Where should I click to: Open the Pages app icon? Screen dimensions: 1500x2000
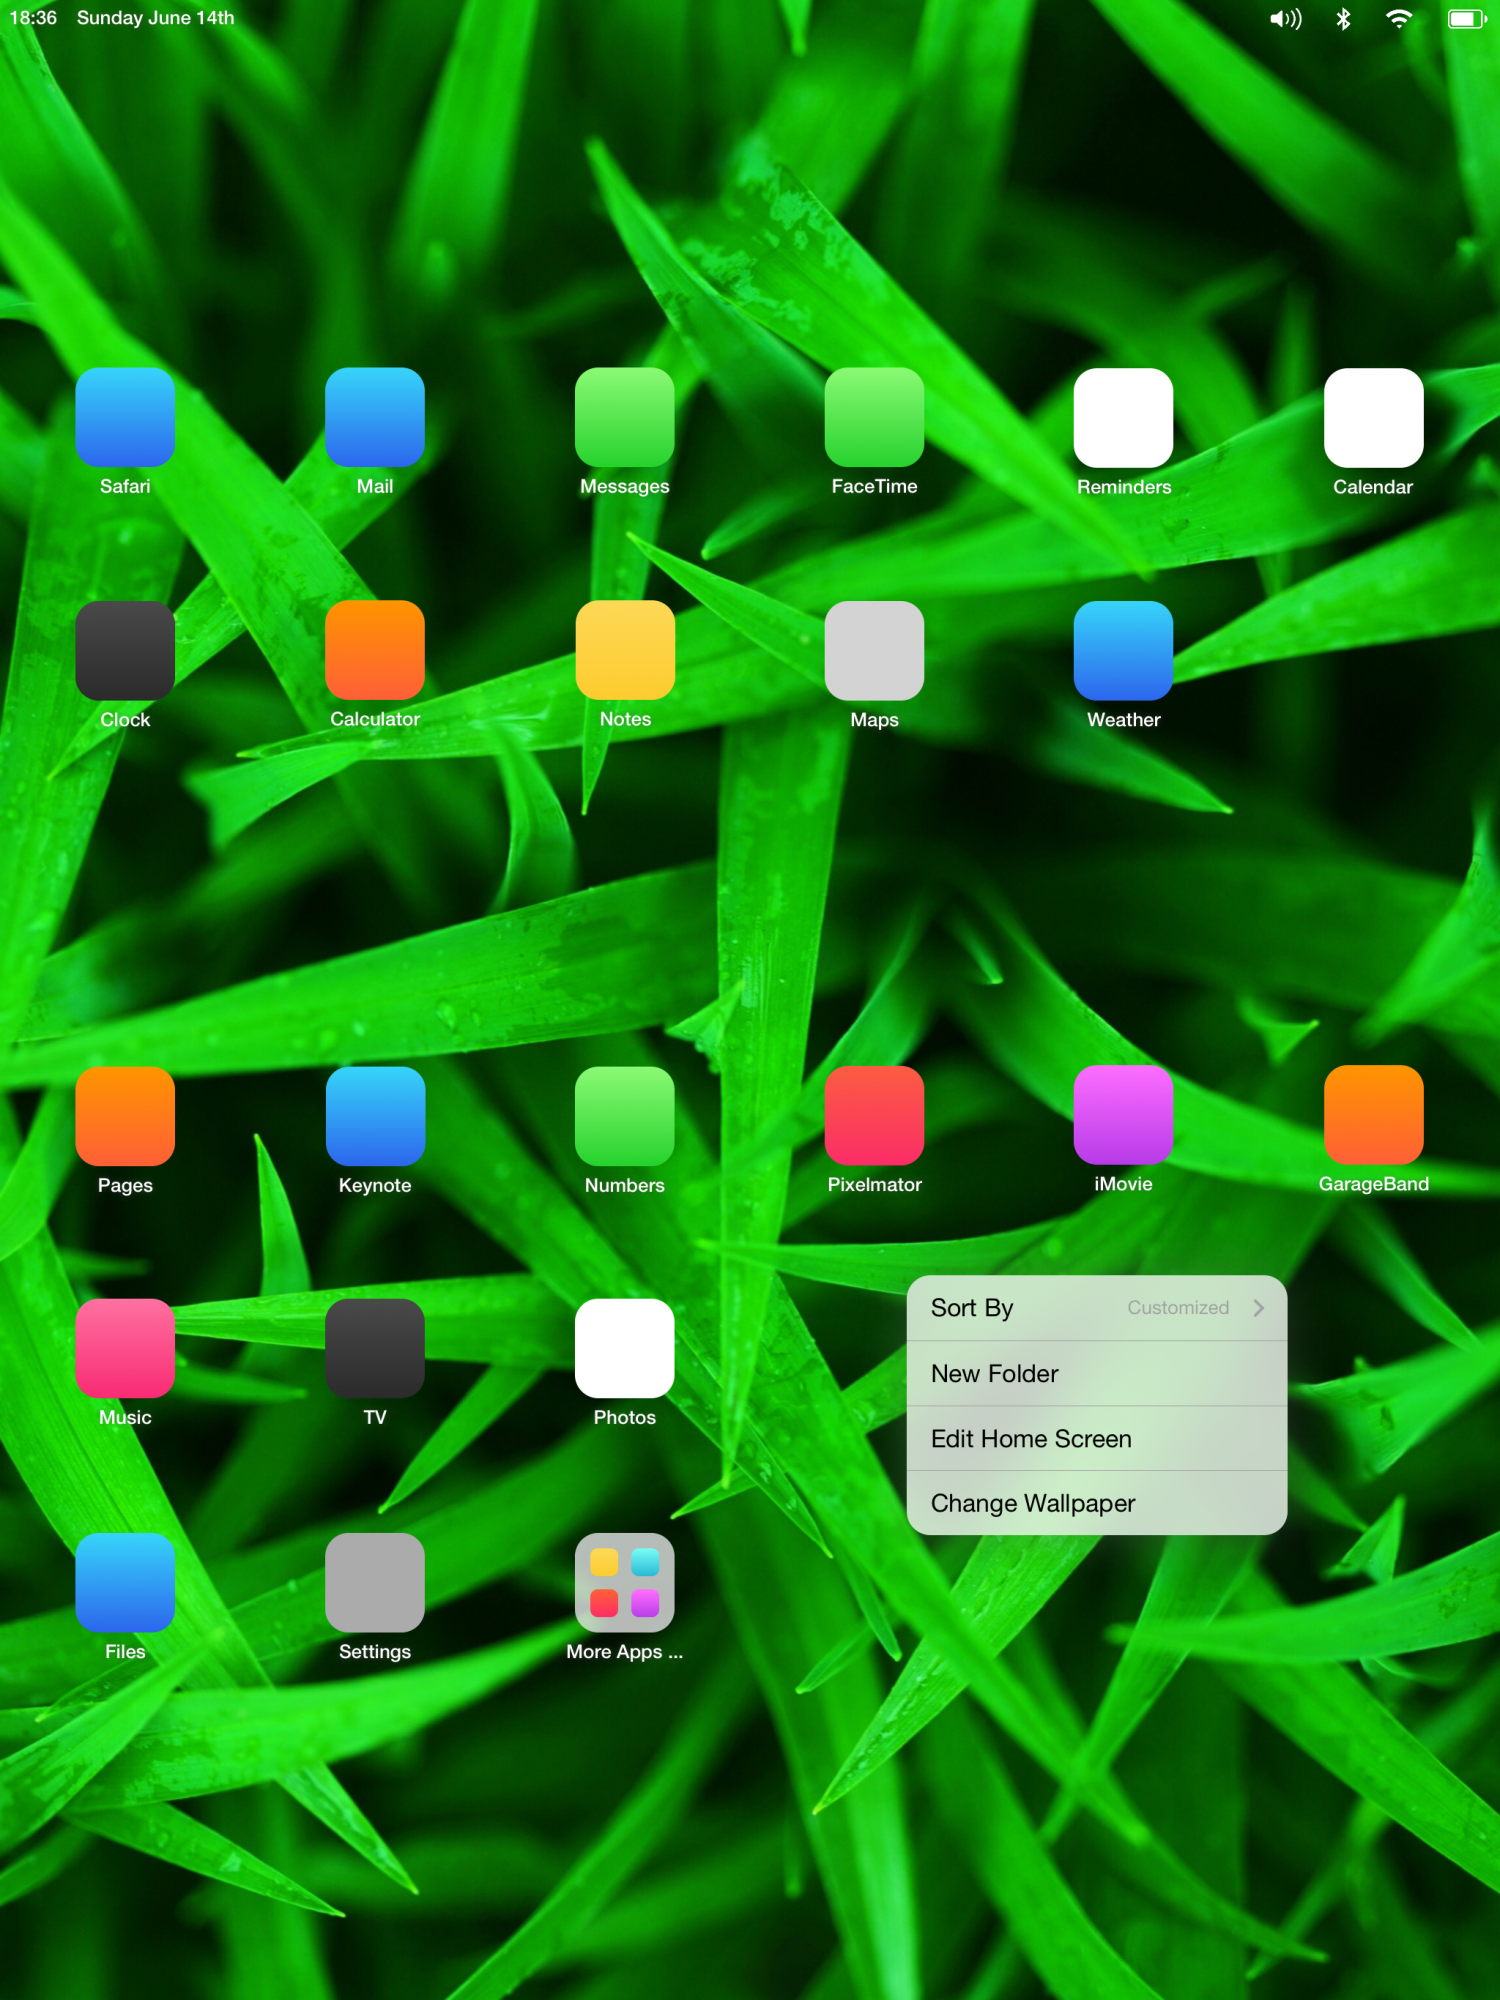coord(125,1116)
